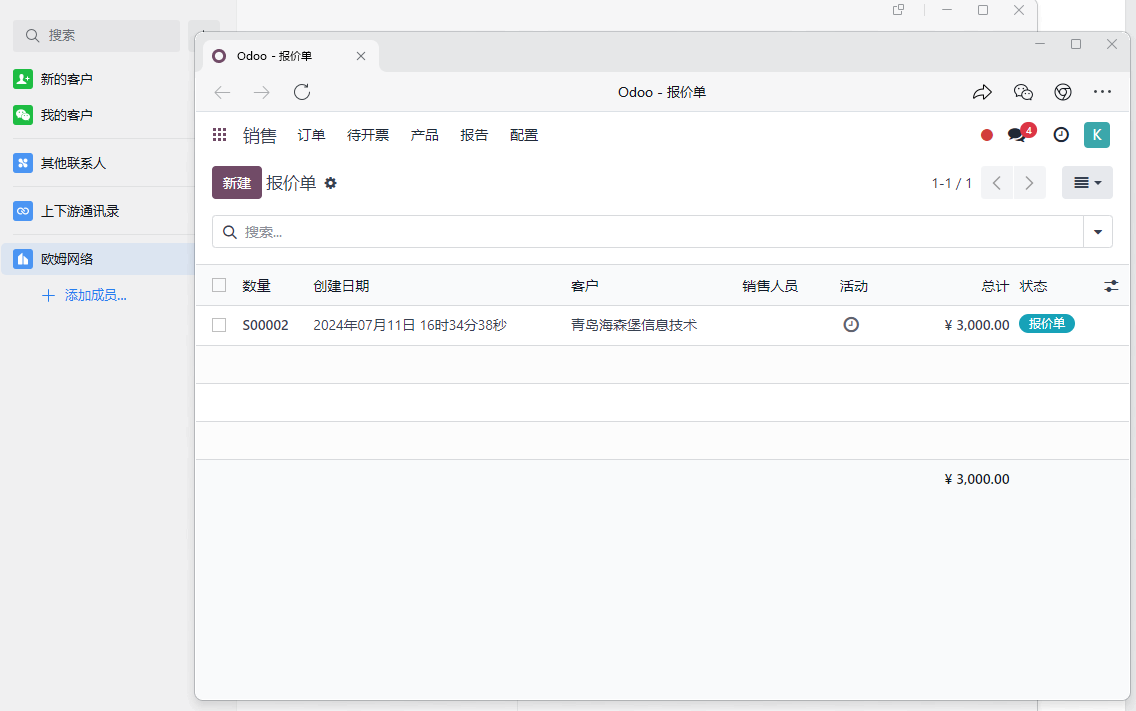Image resolution: width=1136 pixels, height=711 pixels.
Task: Click 上下游通讯录 link icon in sidebar
Action: point(23,211)
